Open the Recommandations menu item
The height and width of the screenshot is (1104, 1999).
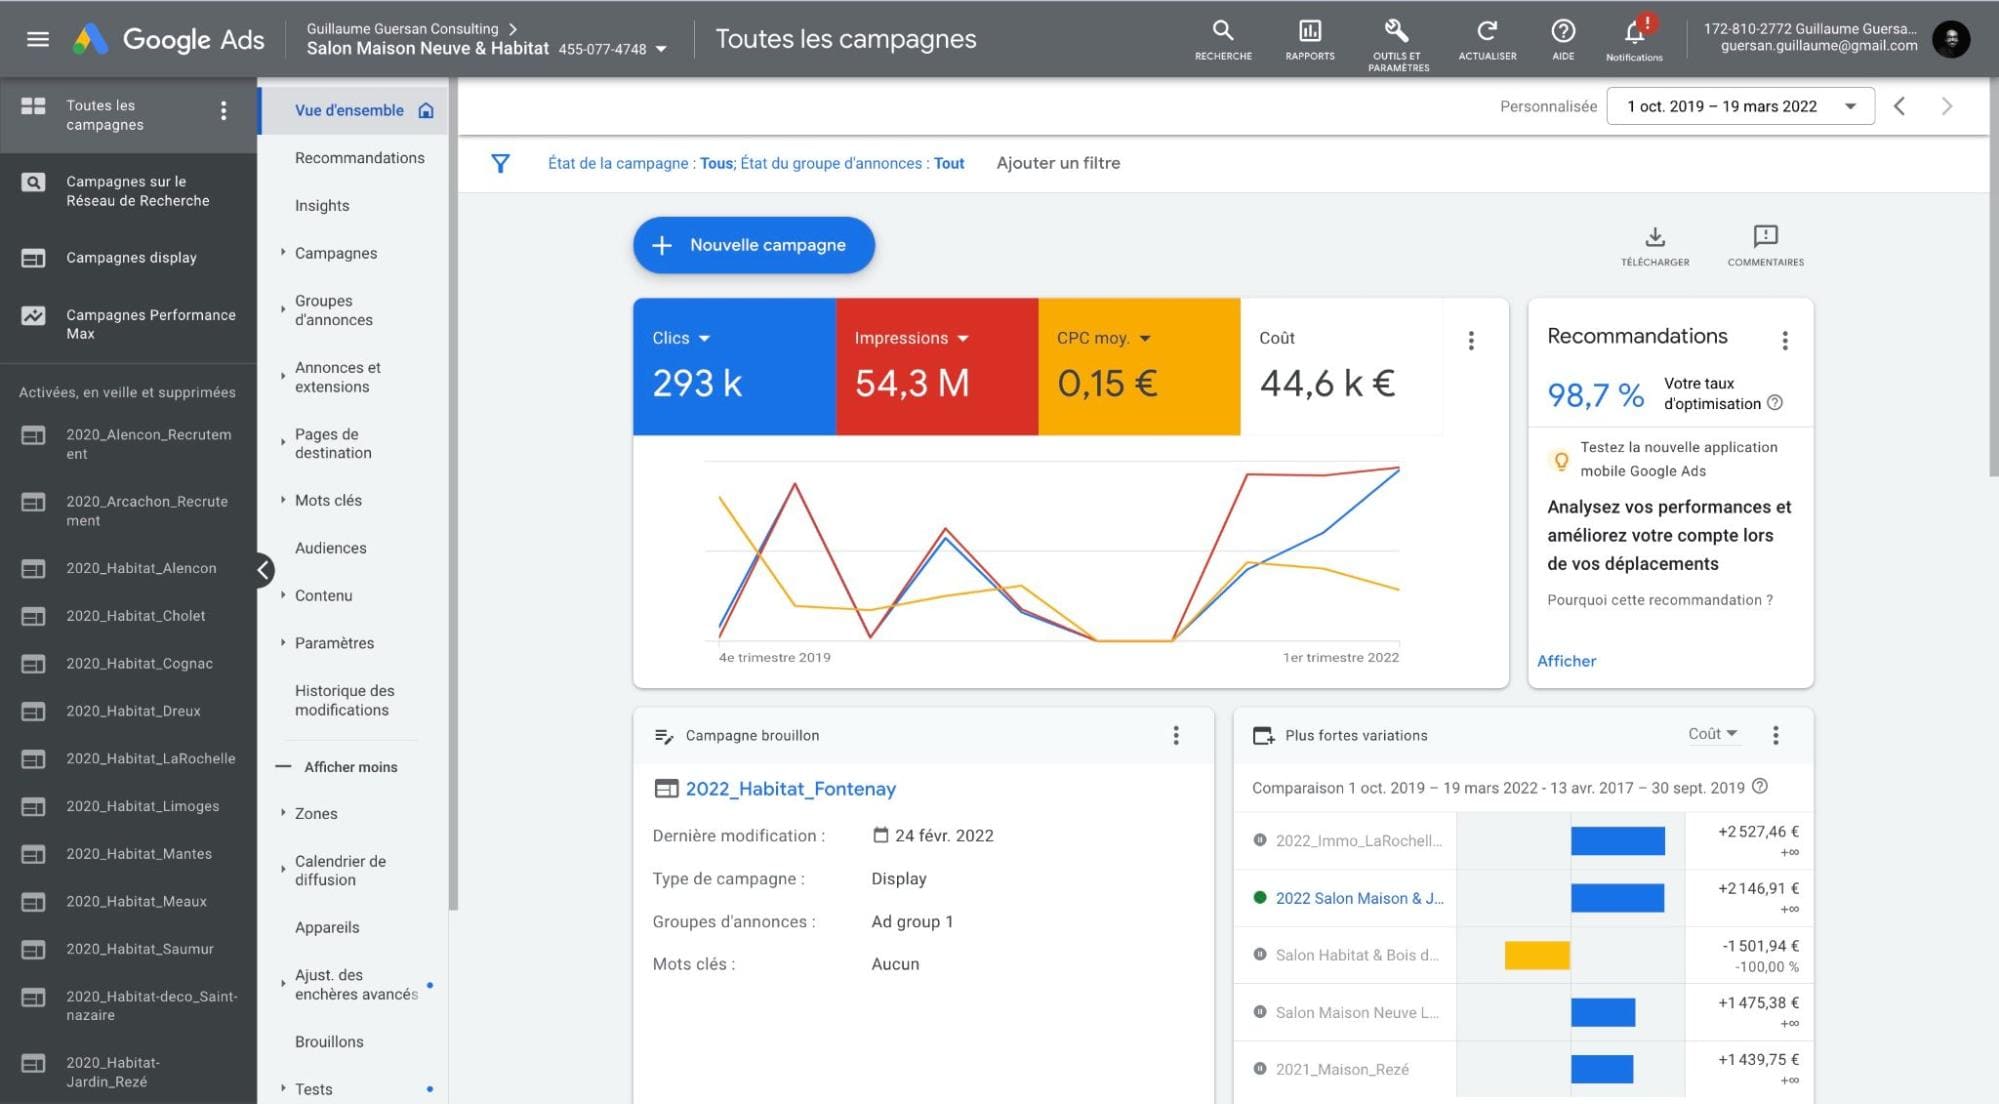click(359, 158)
